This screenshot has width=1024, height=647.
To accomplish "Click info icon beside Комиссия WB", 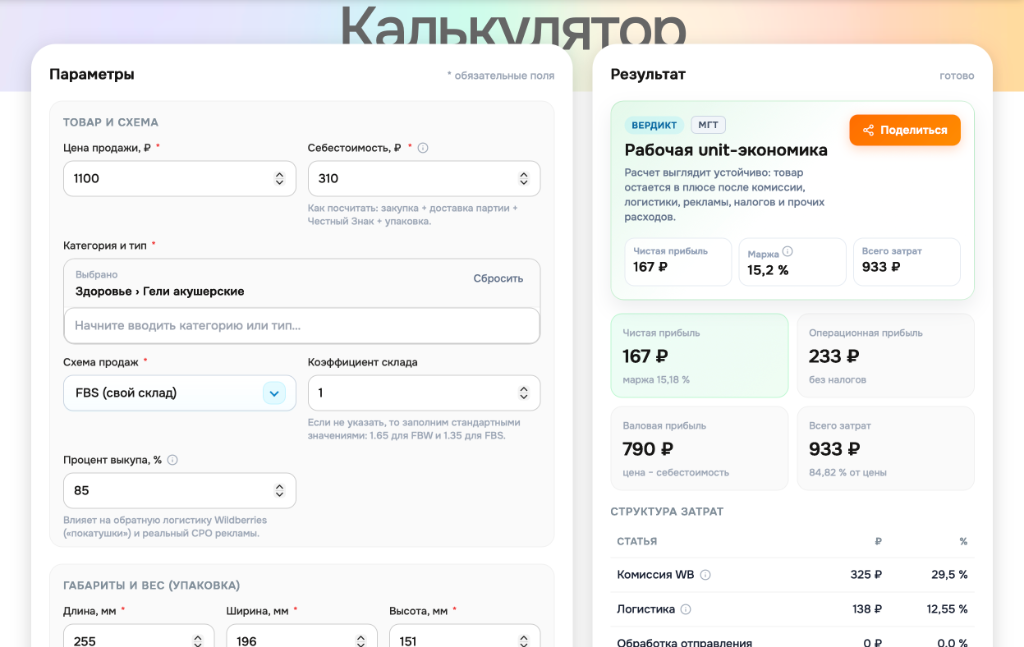I will click(705, 575).
